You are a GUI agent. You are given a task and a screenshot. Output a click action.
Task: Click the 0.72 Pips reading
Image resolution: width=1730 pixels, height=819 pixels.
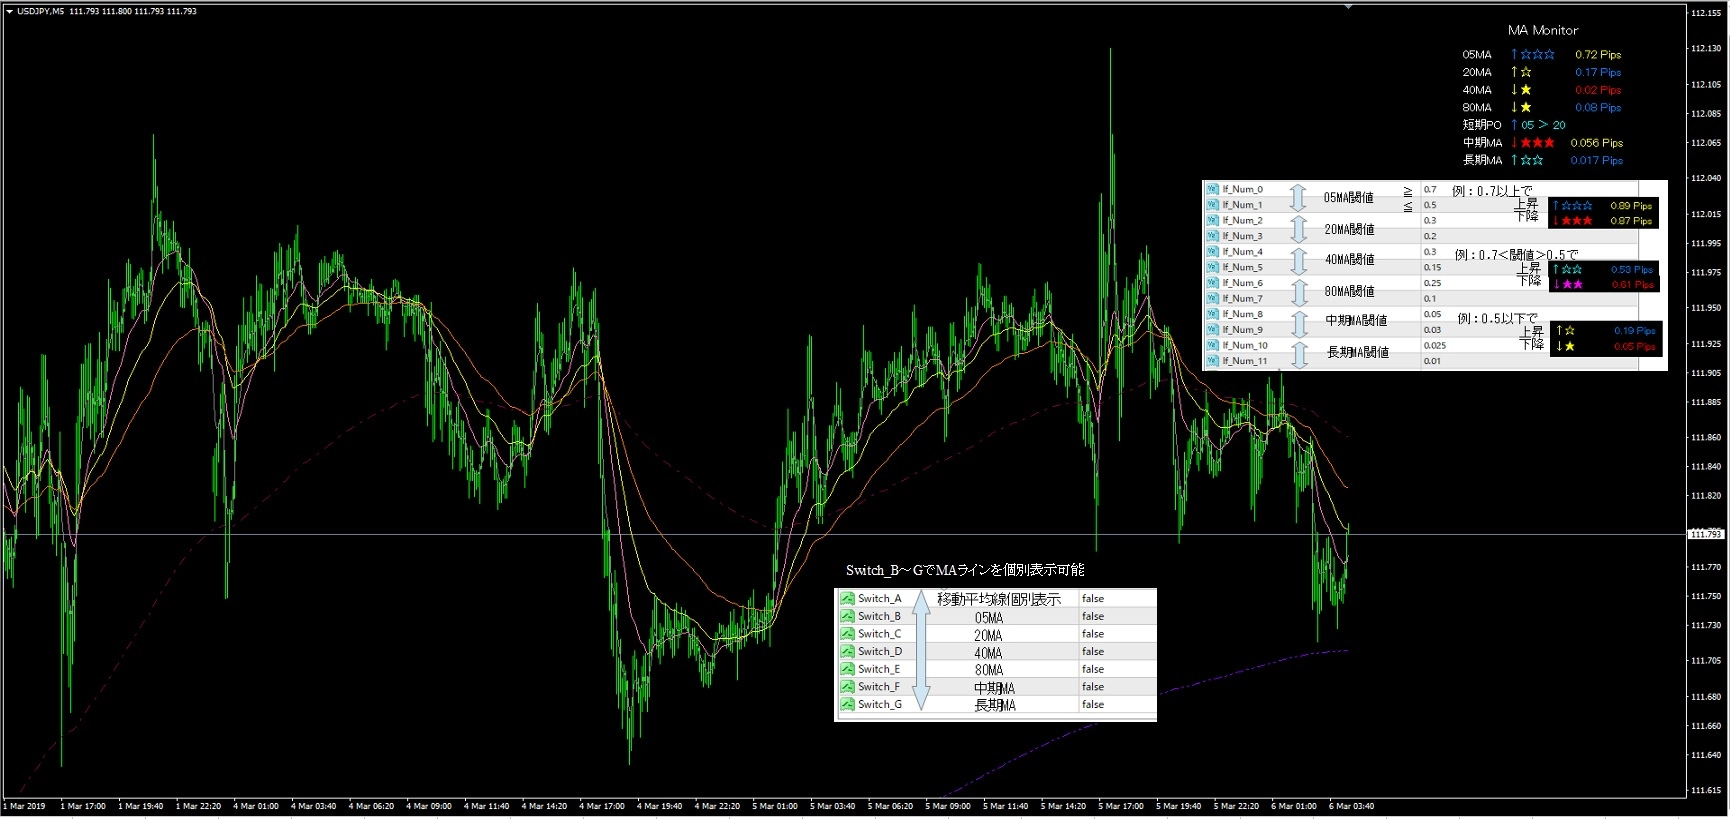[x=1598, y=55]
